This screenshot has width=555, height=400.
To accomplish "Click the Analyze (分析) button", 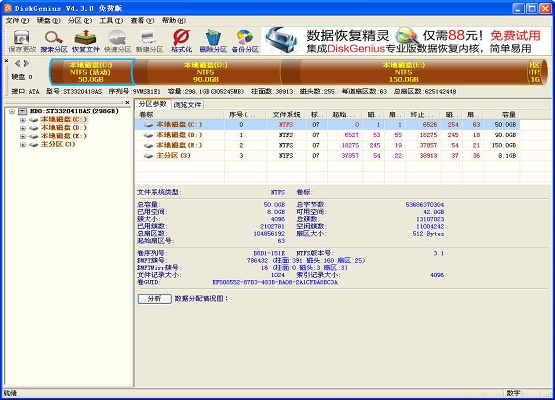I will [155, 299].
